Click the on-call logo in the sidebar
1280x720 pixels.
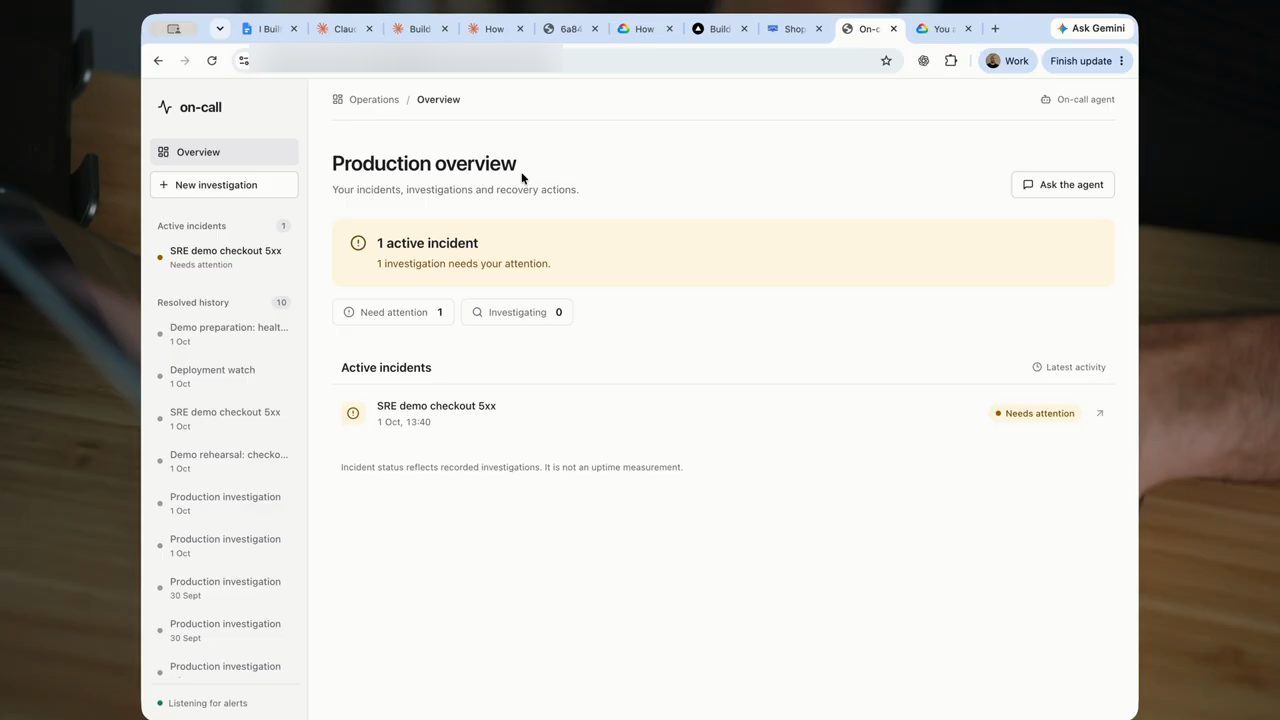(x=190, y=107)
